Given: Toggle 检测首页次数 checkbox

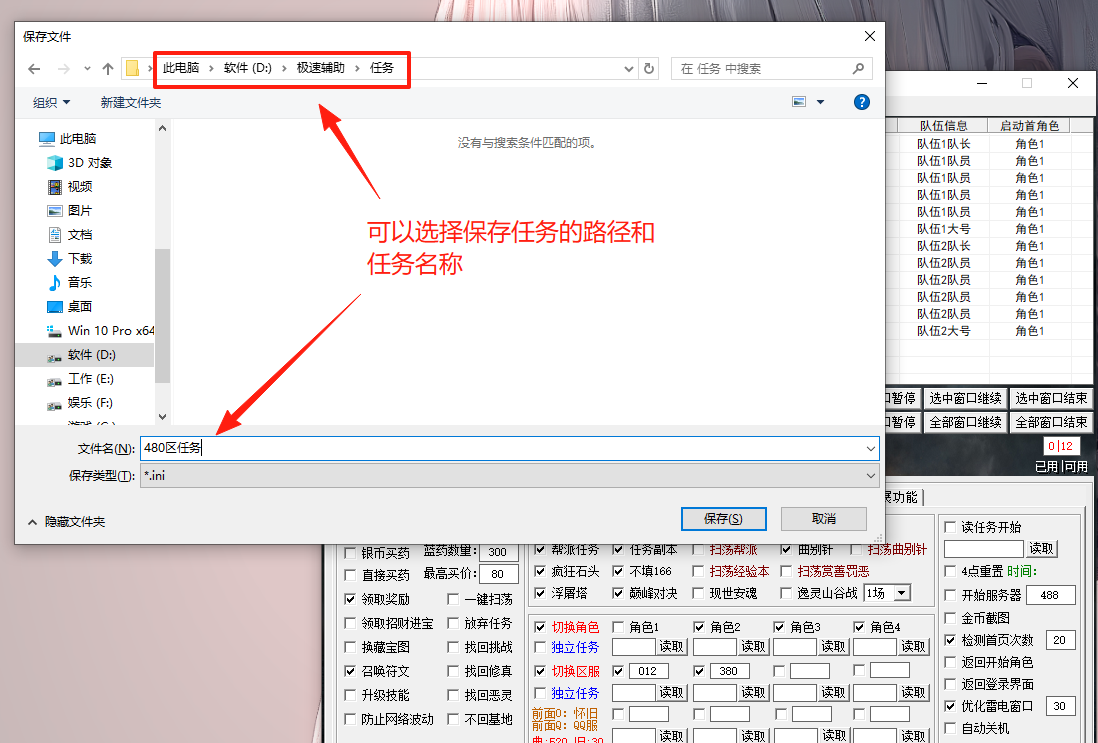Looking at the screenshot, I should [x=950, y=639].
